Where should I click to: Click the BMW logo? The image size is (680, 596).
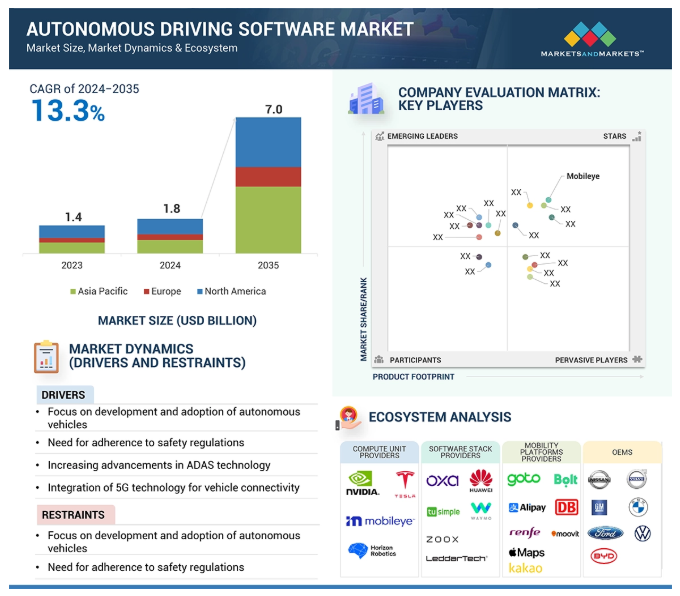(x=639, y=507)
